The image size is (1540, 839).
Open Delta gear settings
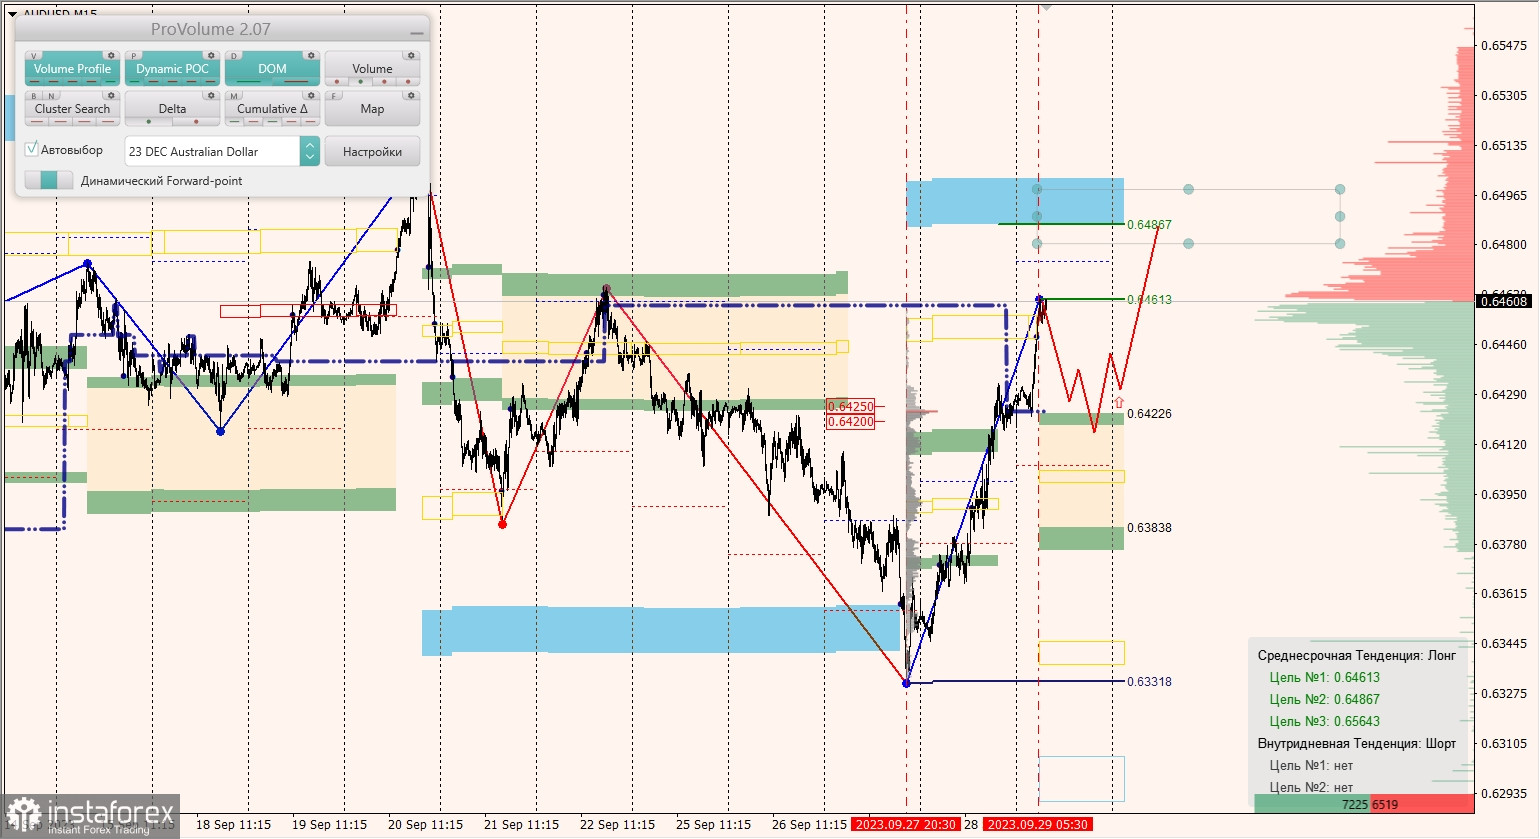(x=211, y=96)
